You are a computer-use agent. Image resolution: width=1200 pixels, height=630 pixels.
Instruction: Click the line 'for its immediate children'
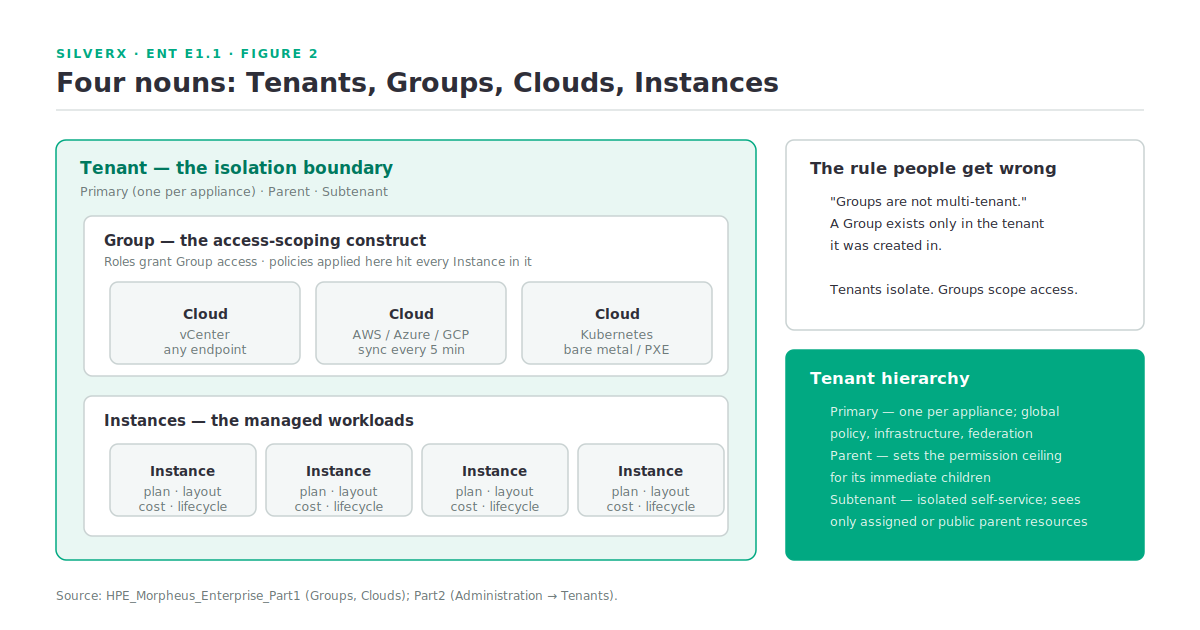[x=911, y=478]
